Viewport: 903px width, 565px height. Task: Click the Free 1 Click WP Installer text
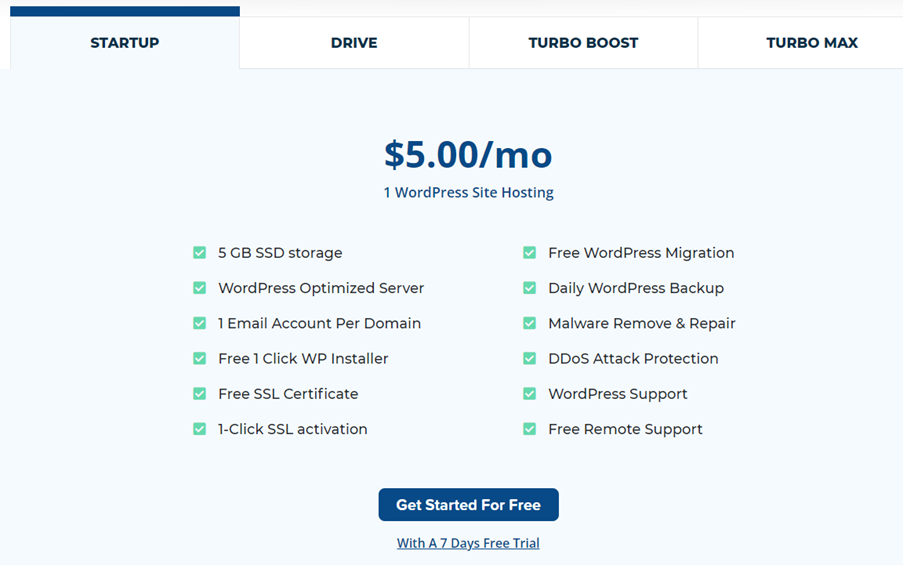pos(303,358)
